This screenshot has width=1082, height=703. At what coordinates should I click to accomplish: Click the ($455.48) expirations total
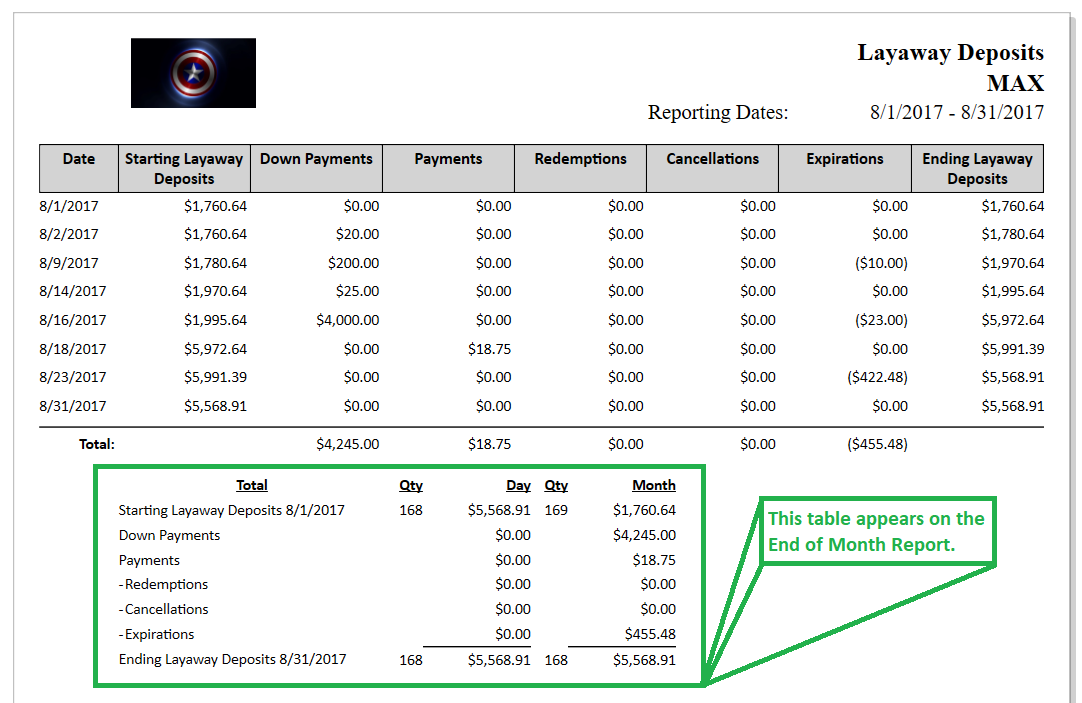tap(877, 444)
